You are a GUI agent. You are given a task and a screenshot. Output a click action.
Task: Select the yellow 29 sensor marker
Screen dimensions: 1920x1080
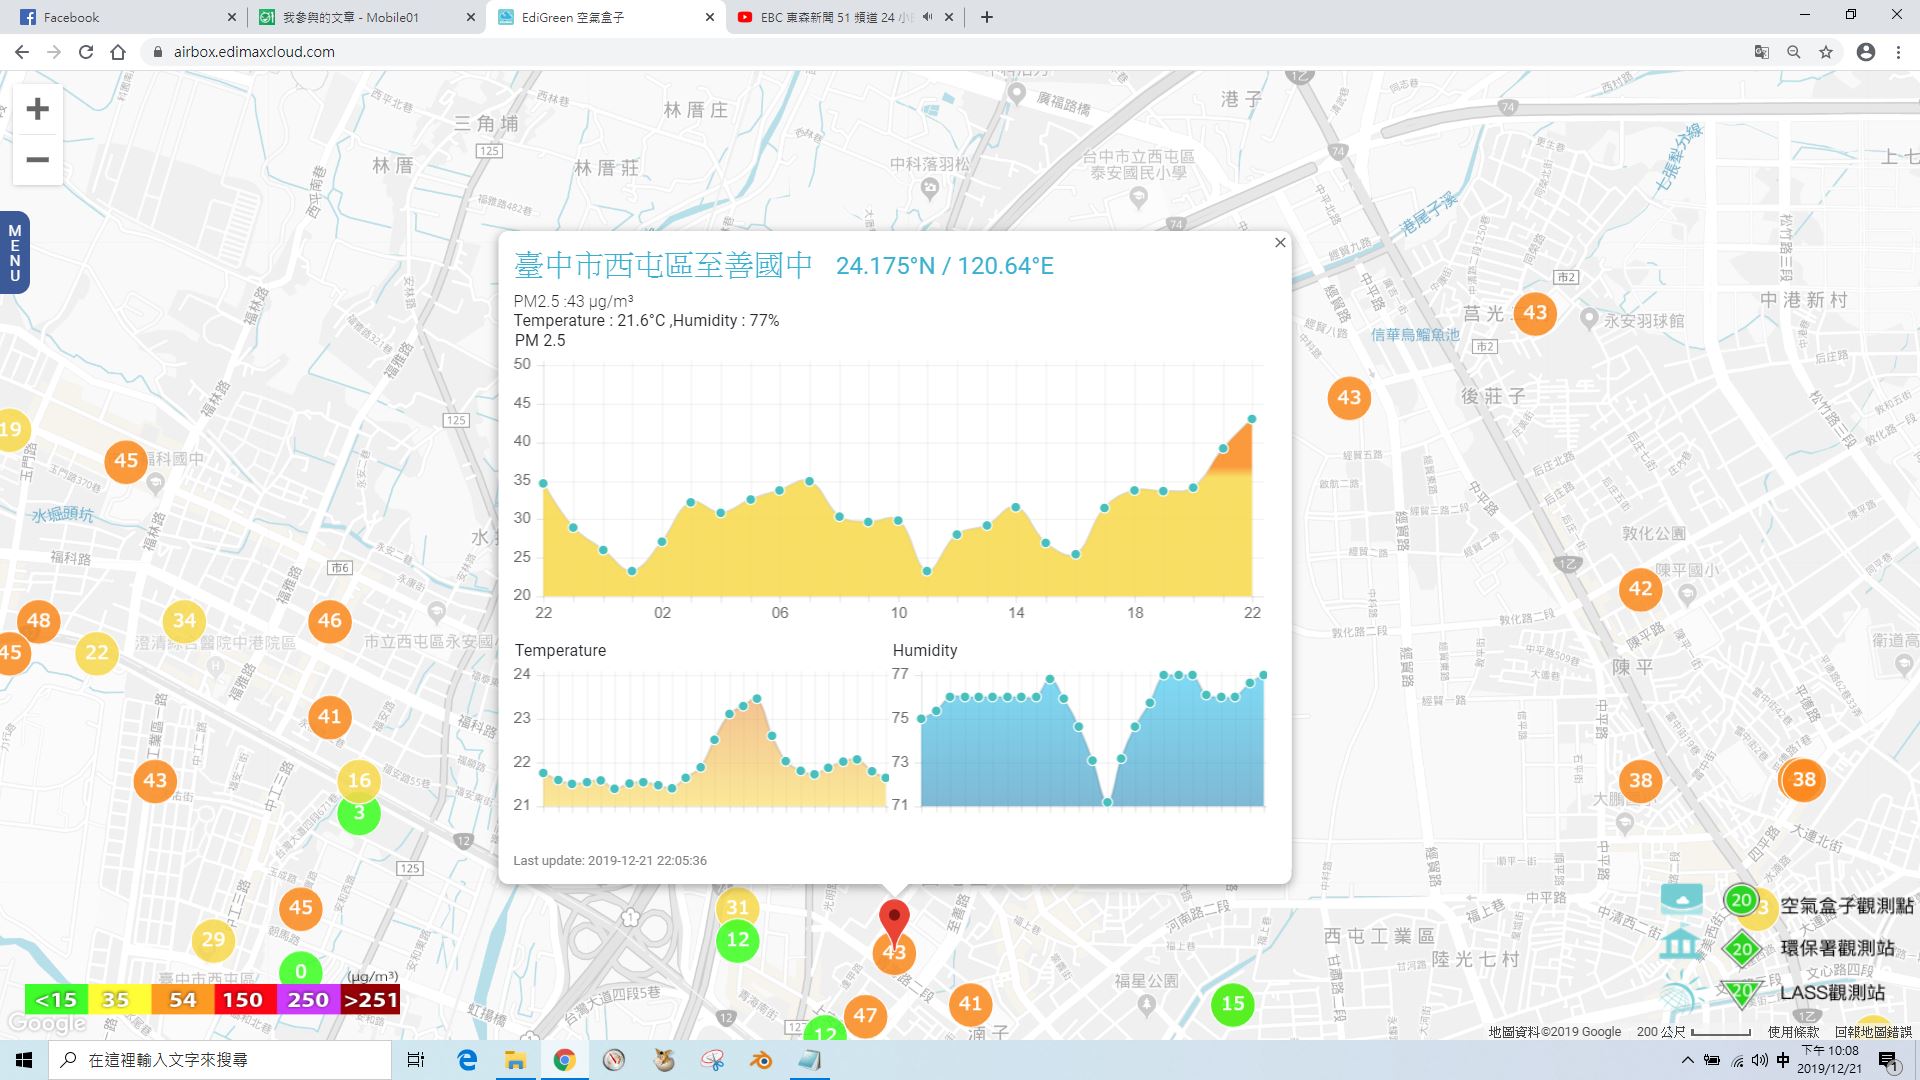(x=213, y=939)
